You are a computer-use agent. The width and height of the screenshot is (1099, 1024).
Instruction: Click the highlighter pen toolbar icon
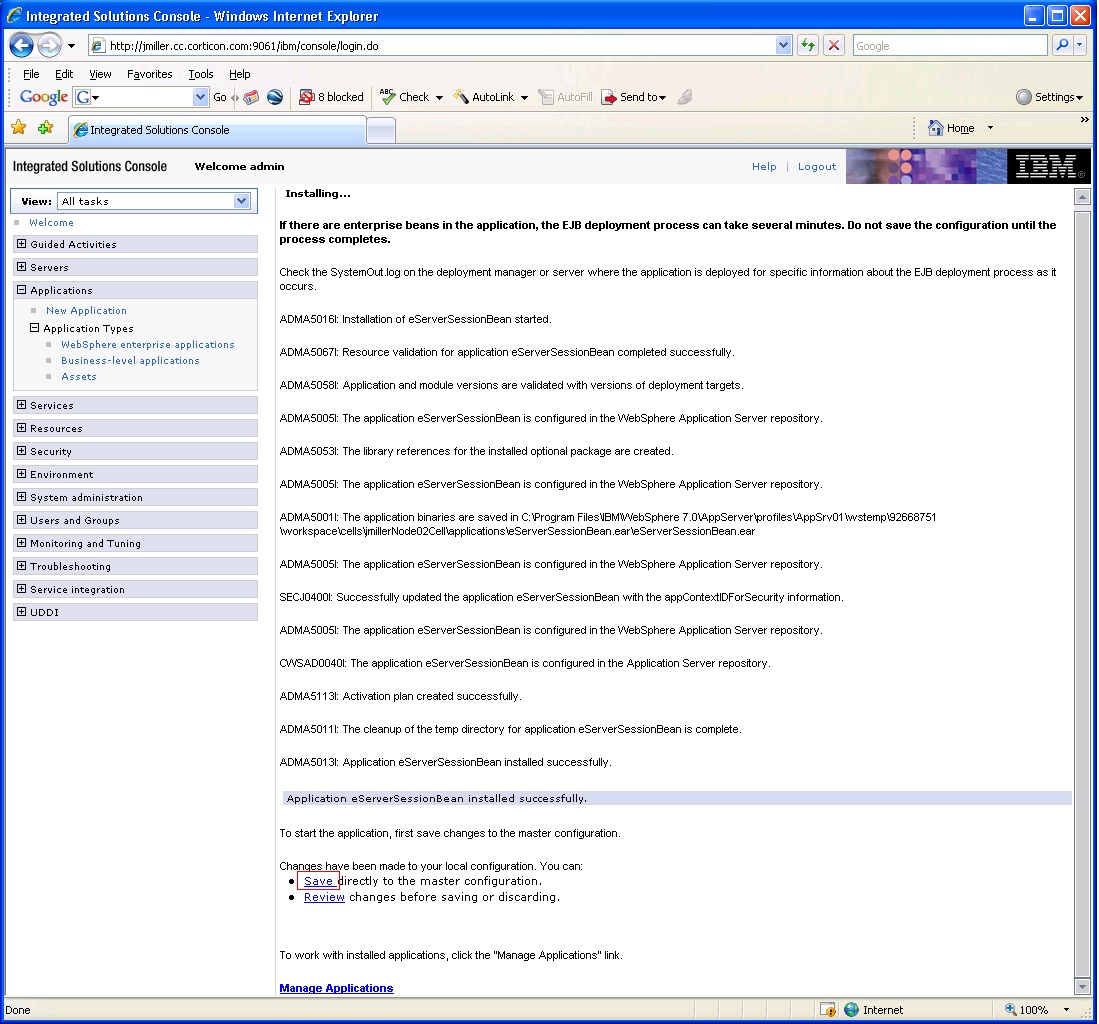point(685,97)
